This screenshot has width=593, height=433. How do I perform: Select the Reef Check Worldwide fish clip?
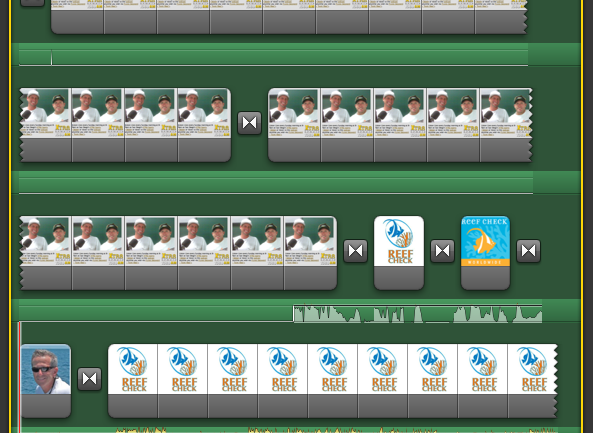(486, 253)
